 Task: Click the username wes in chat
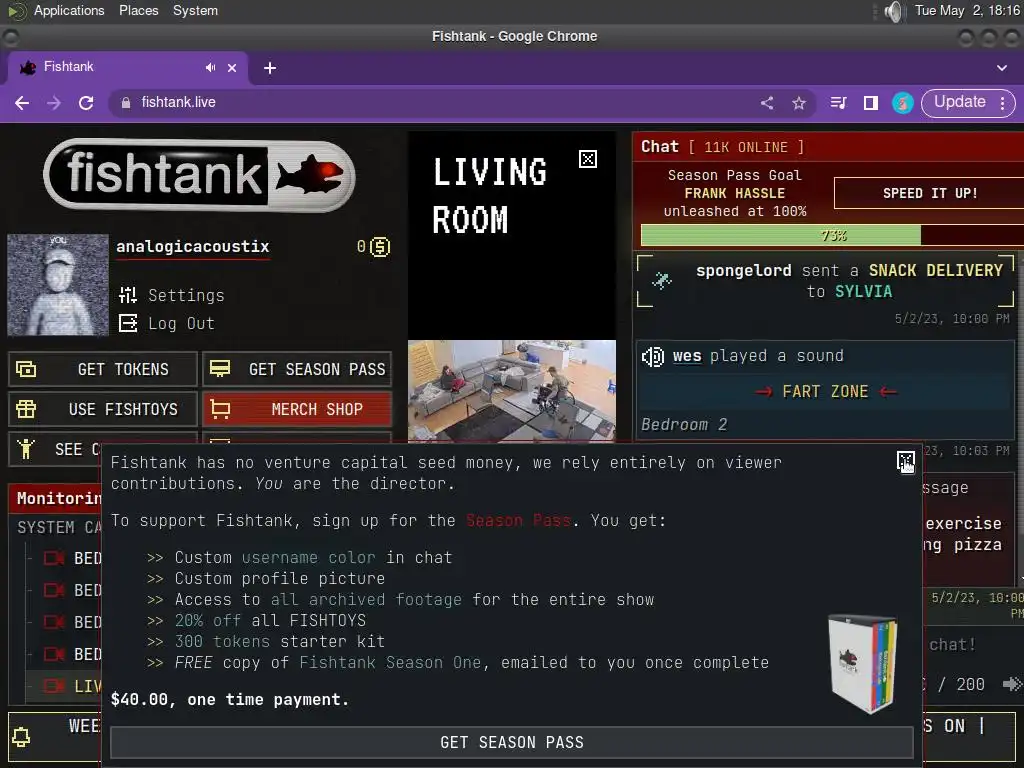[x=687, y=356]
